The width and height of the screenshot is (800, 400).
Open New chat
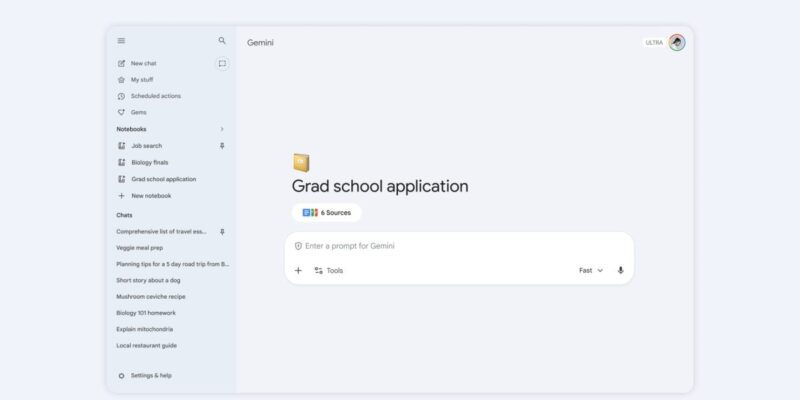143,63
